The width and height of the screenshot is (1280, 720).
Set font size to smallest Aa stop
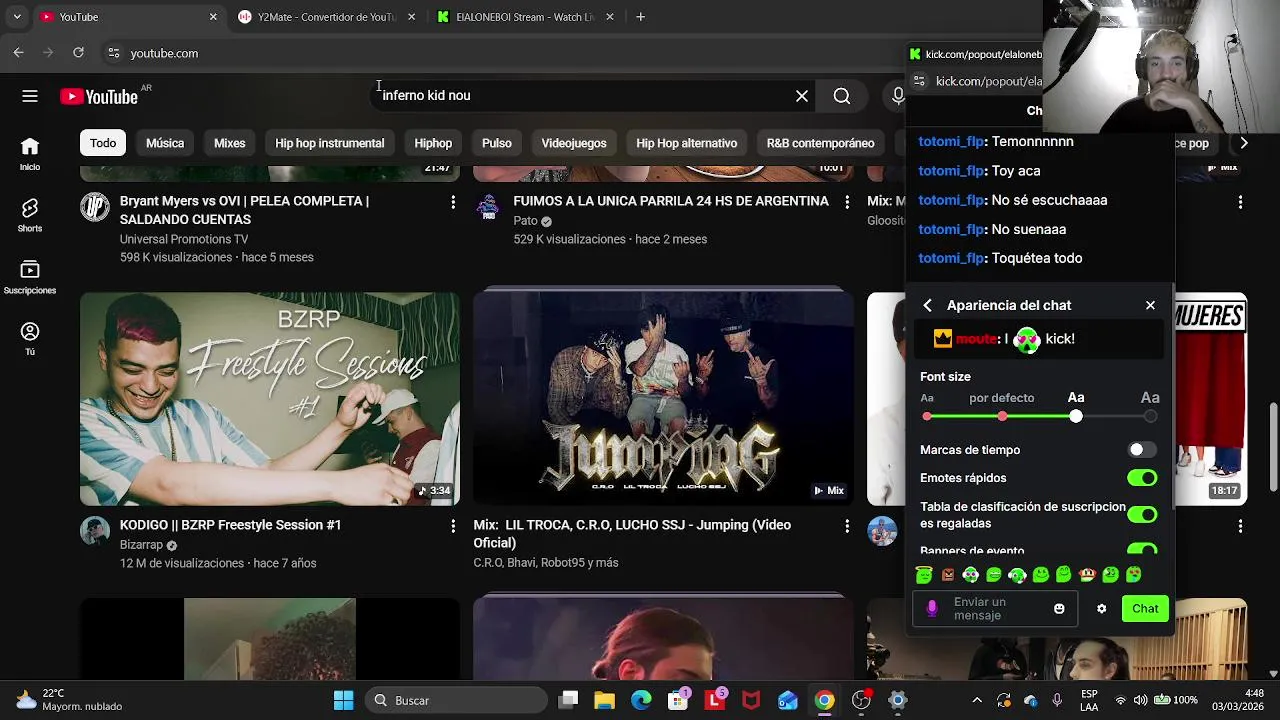coord(927,416)
